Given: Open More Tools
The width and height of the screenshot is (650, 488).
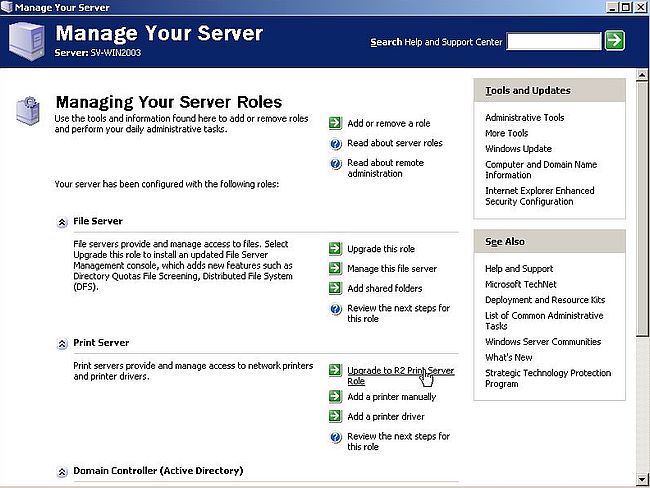Looking at the screenshot, I should pyautogui.click(x=507, y=133).
